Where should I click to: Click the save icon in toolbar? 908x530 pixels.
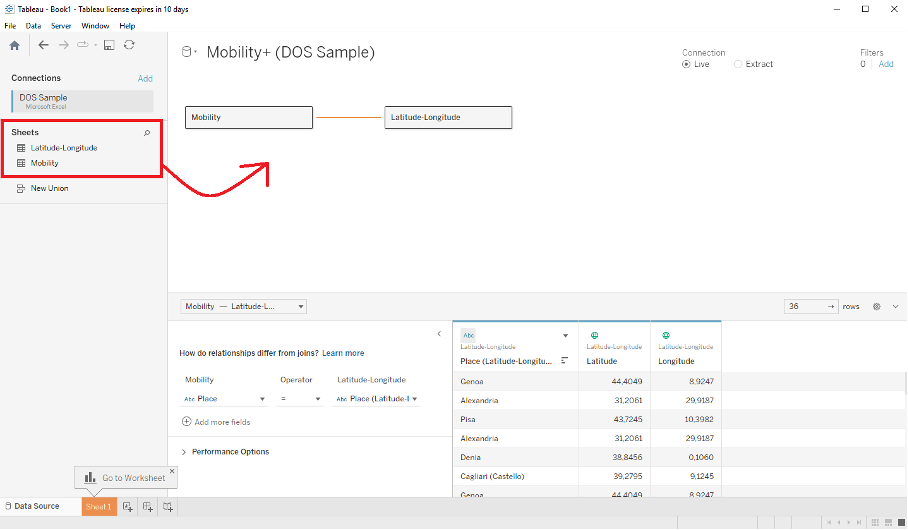[109, 45]
